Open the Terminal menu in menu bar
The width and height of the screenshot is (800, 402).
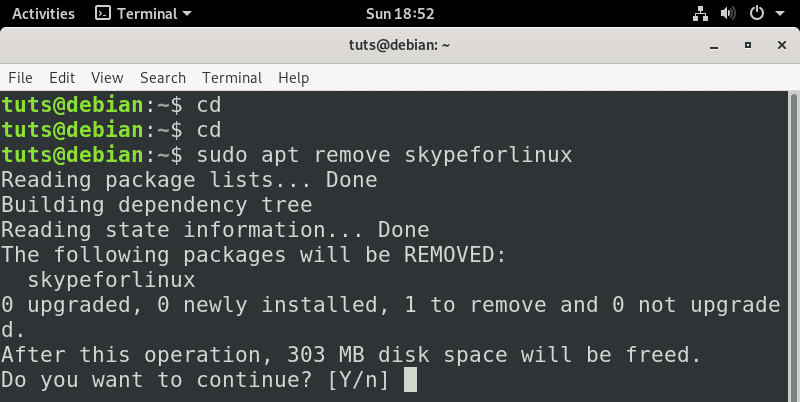(231, 77)
